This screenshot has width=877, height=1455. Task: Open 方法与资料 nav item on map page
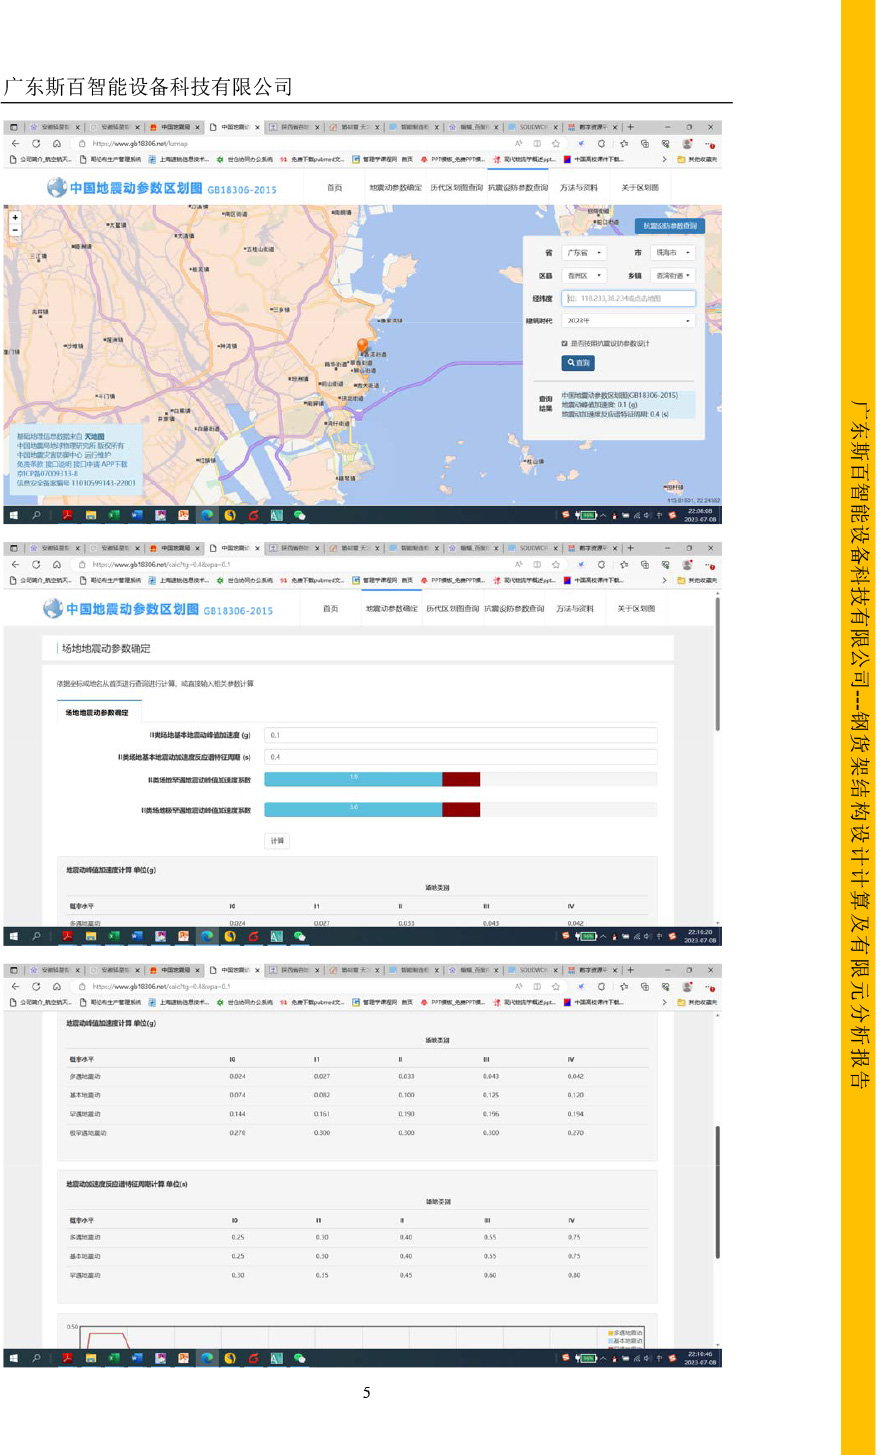pos(579,187)
